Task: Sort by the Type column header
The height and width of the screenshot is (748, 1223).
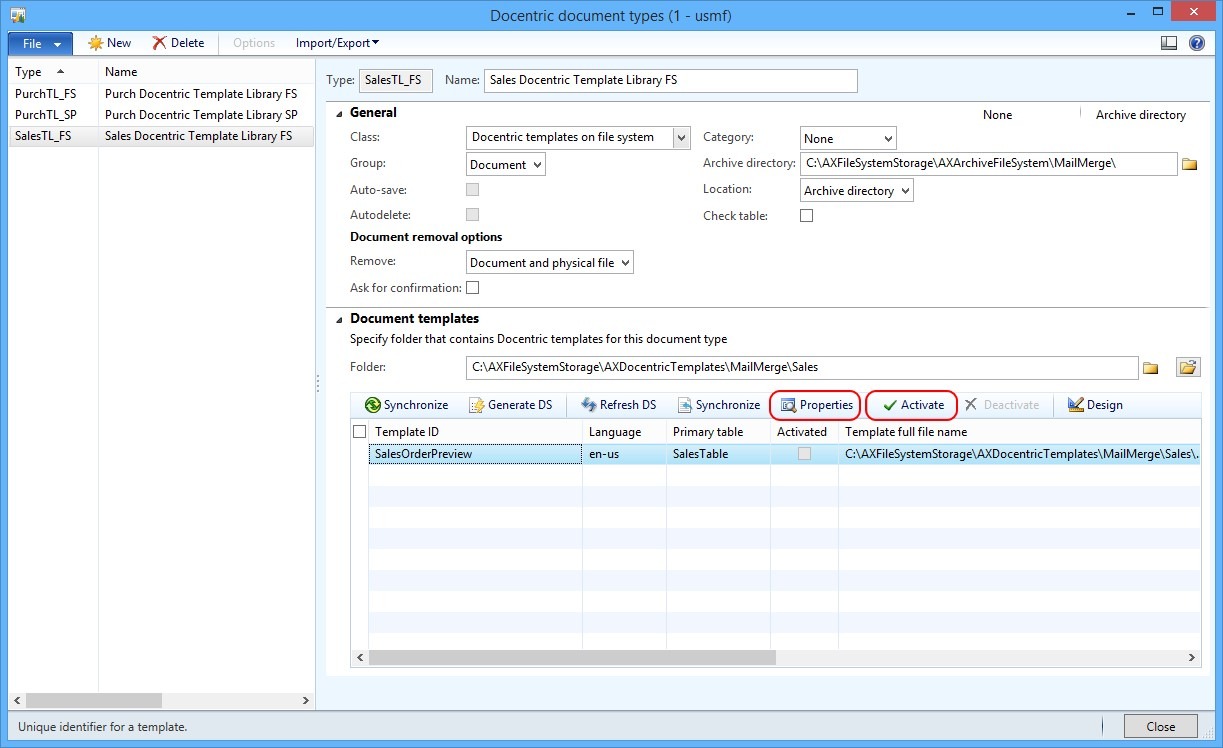Action: pos(54,72)
